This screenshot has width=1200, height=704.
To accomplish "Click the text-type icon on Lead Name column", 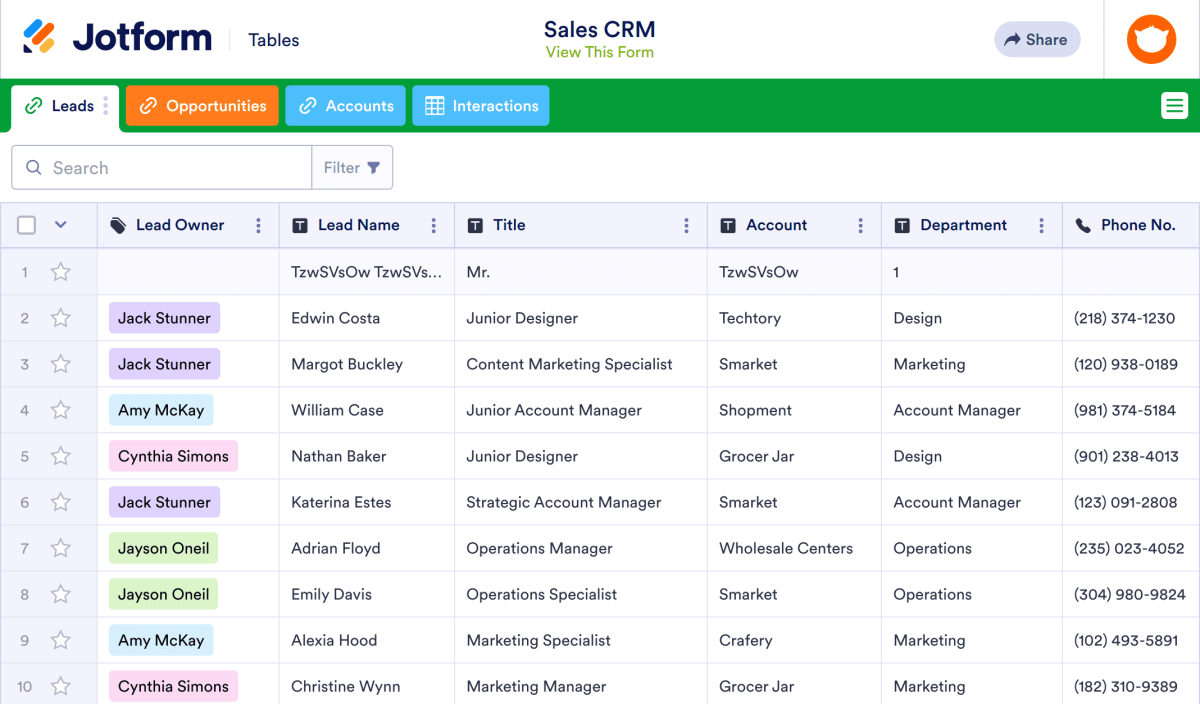I will click(299, 224).
